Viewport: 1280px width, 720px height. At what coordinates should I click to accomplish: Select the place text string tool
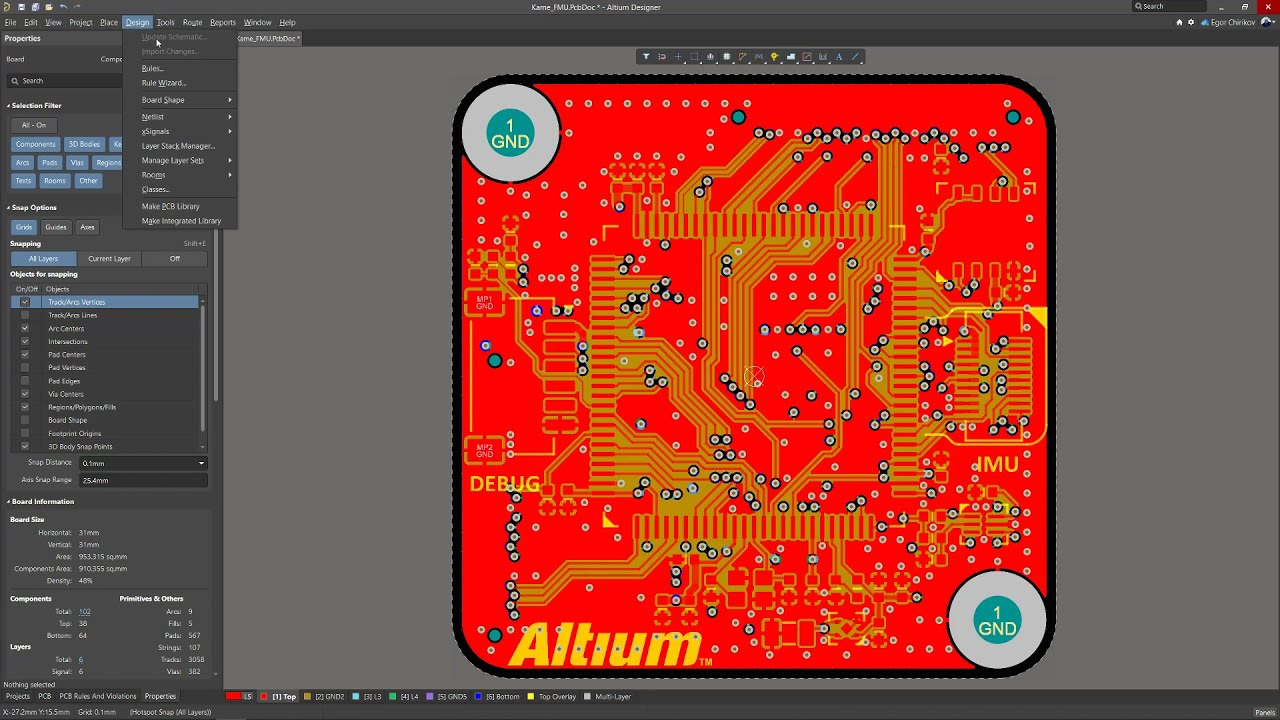(839, 57)
